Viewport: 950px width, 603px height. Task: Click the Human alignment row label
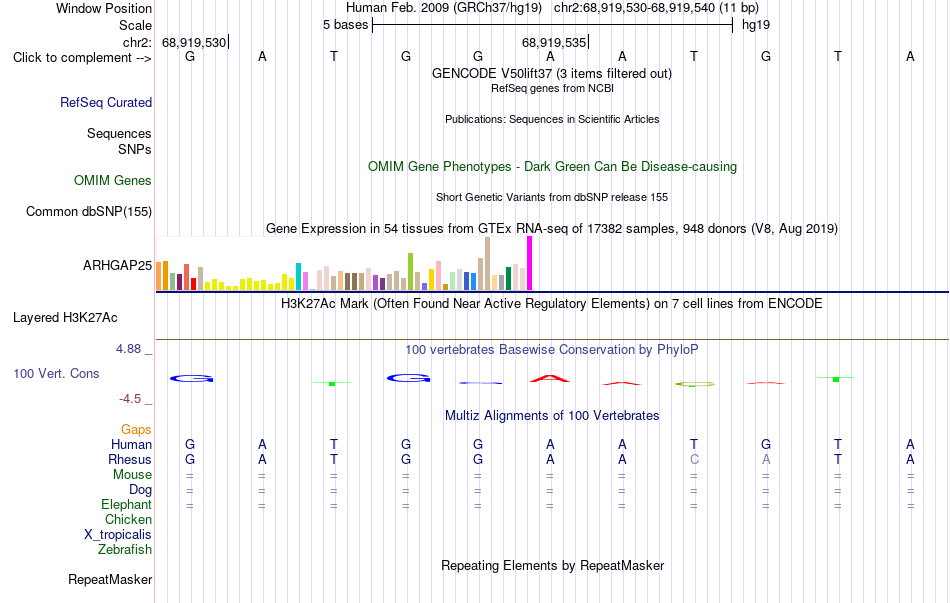(131, 445)
